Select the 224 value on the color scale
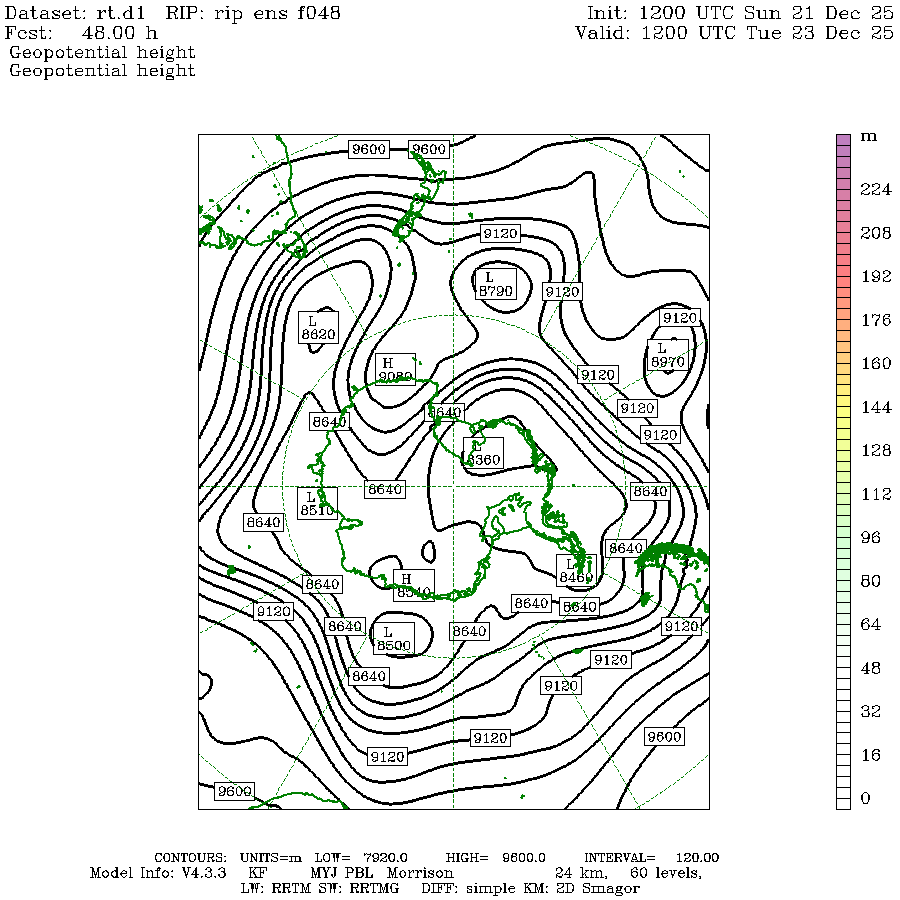The height and width of the screenshot is (900, 900). (876, 189)
